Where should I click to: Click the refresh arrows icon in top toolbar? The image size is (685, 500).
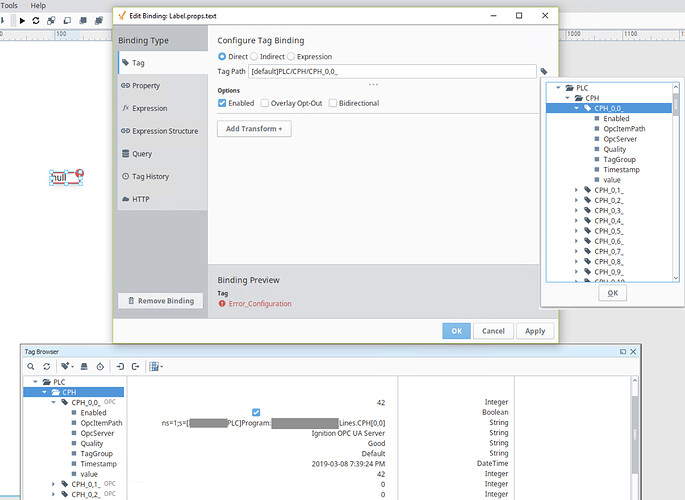pos(36,21)
